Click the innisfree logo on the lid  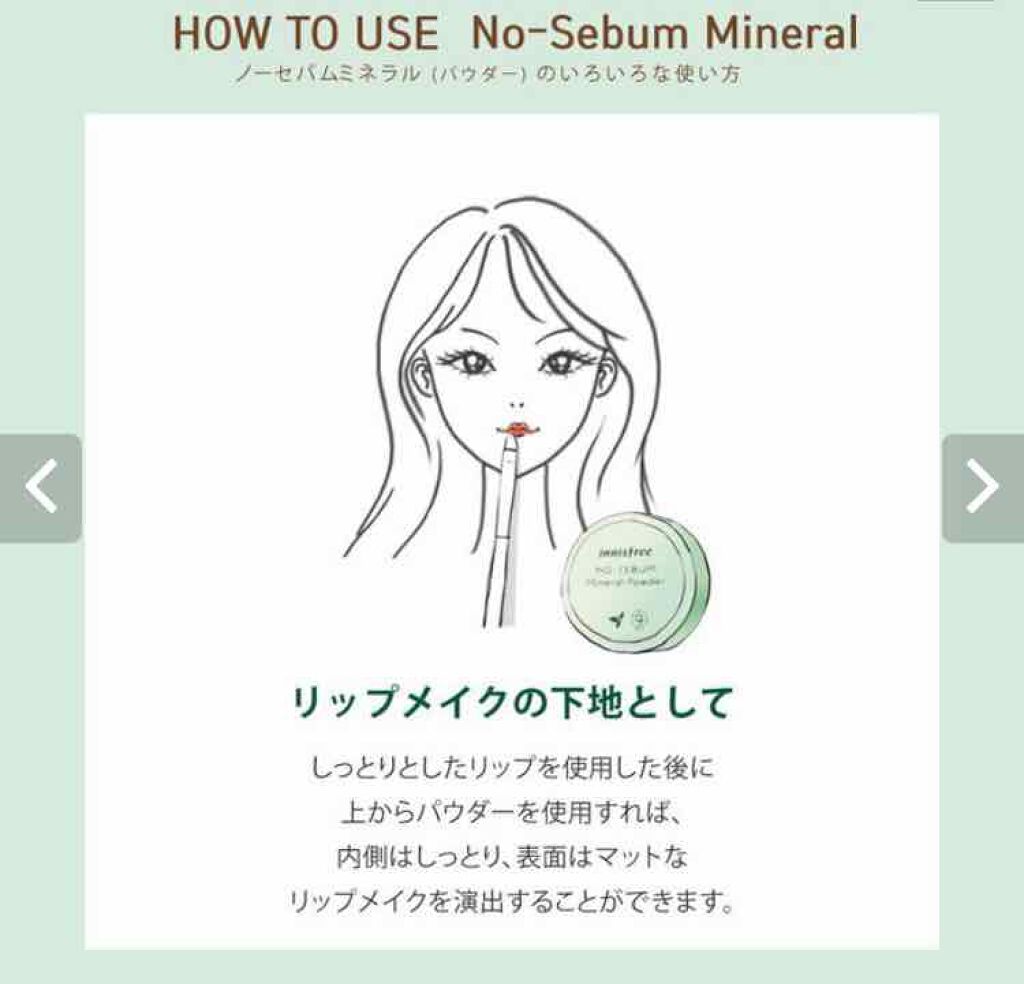point(626,552)
